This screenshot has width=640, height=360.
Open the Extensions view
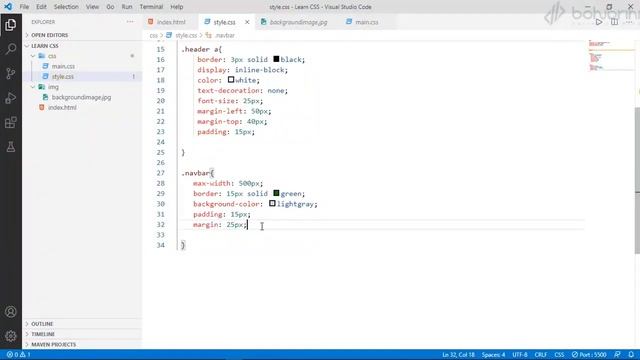click(11, 122)
